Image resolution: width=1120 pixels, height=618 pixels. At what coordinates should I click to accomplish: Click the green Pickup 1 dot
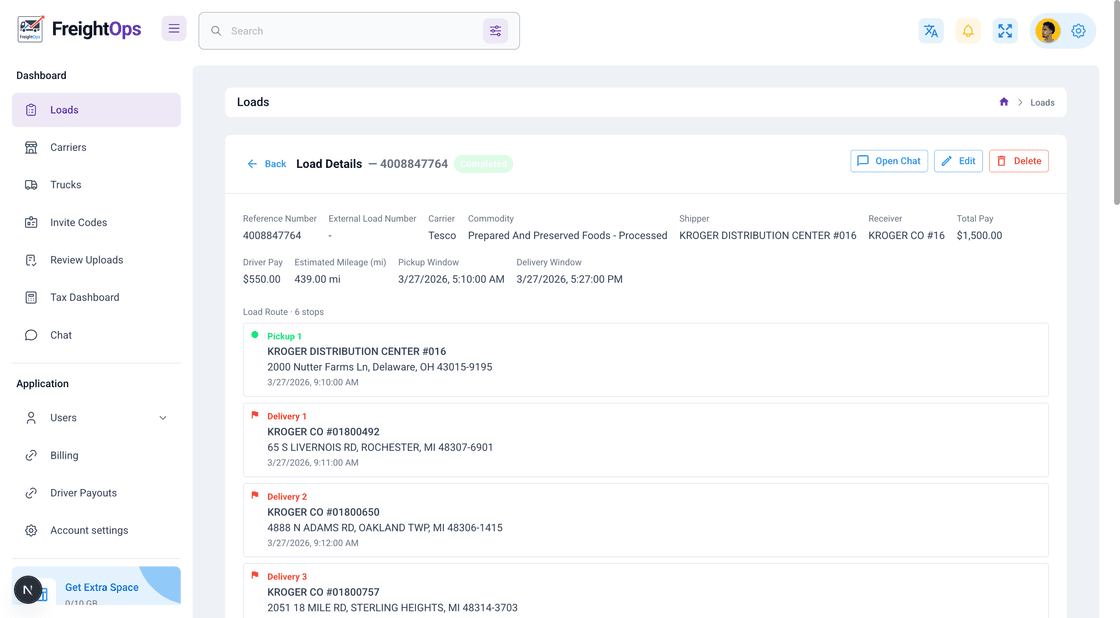[255, 334]
